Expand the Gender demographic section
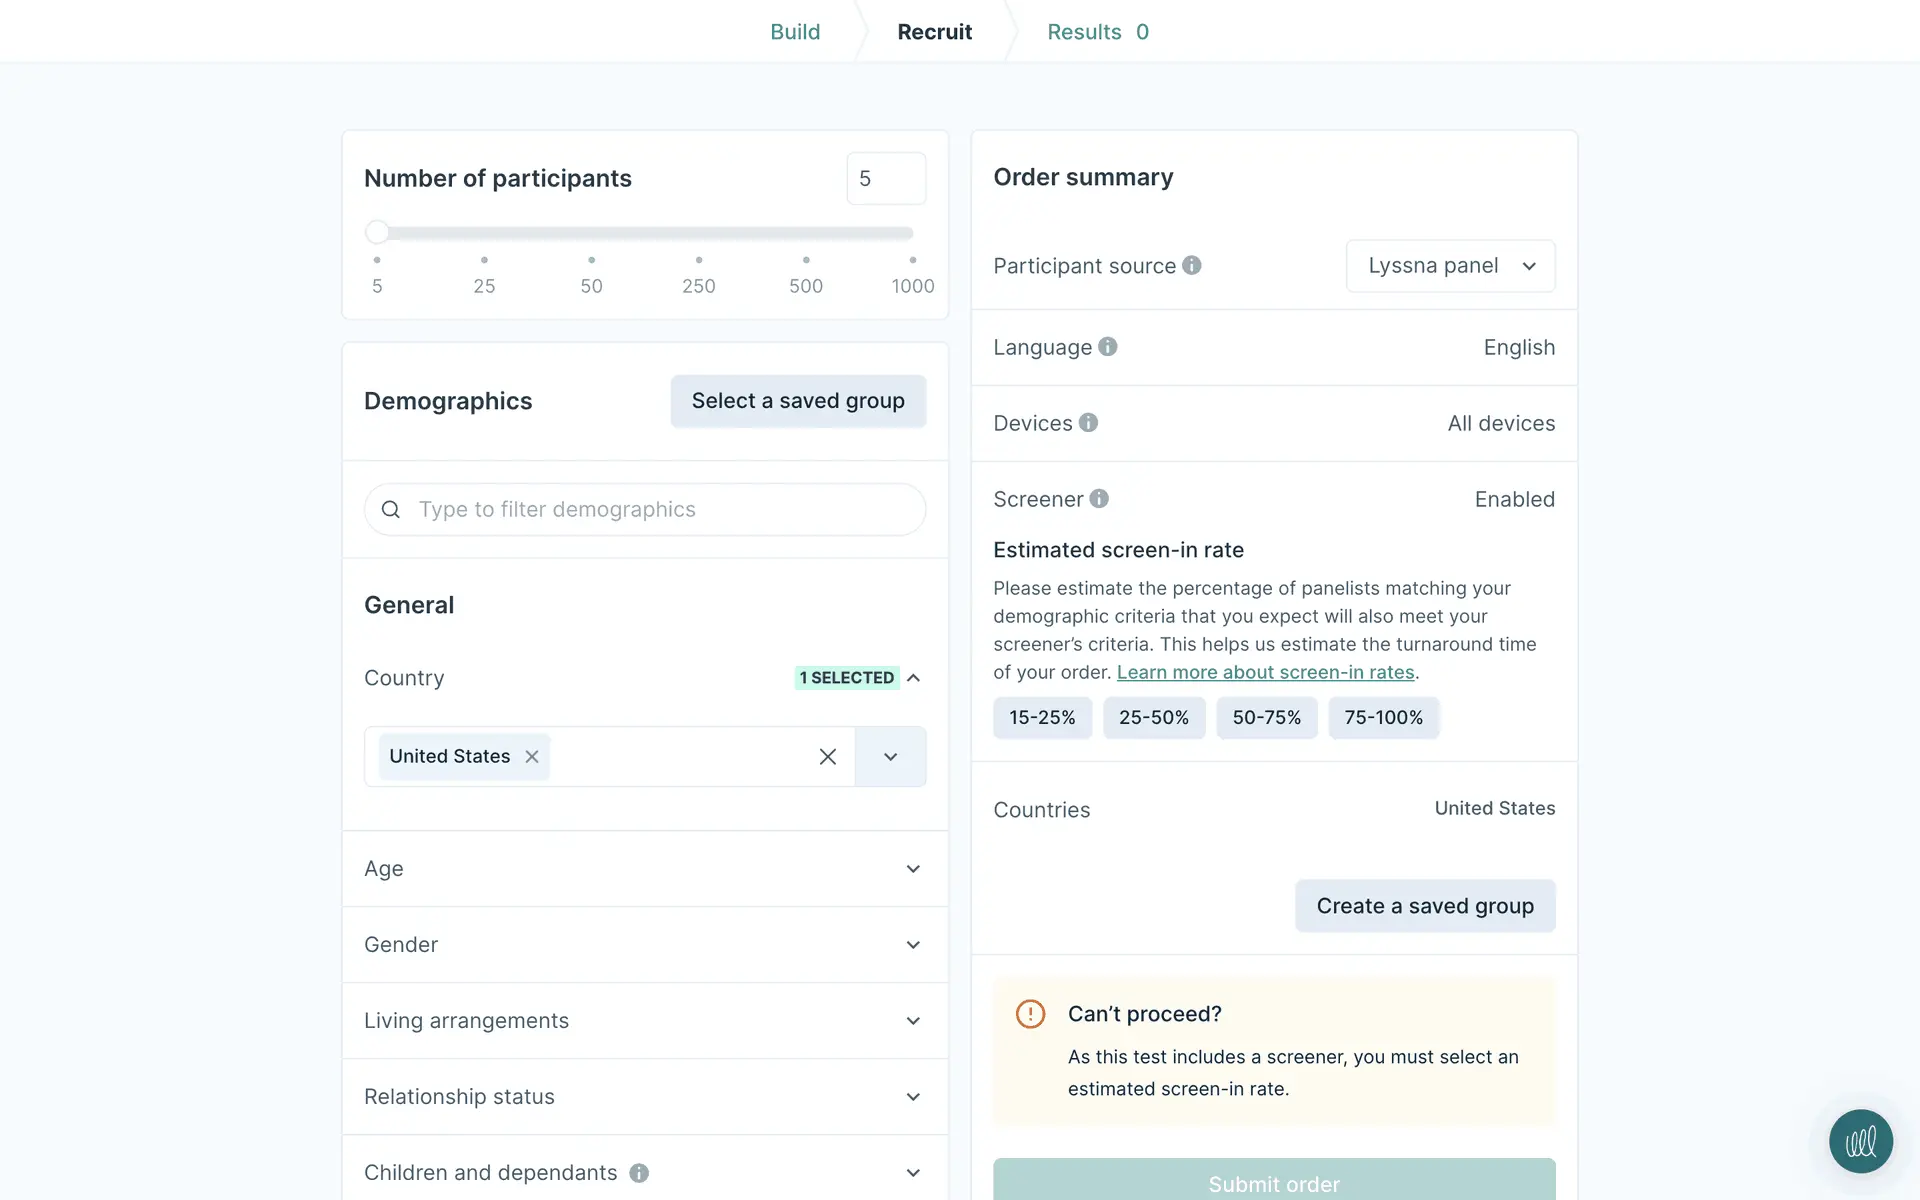Image resolution: width=1920 pixels, height=1200 pixels. click(x=645, y=945)
